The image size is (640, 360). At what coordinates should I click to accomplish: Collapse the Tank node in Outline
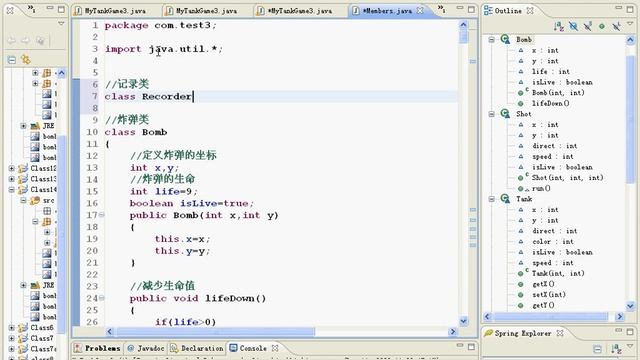point(492,199)
